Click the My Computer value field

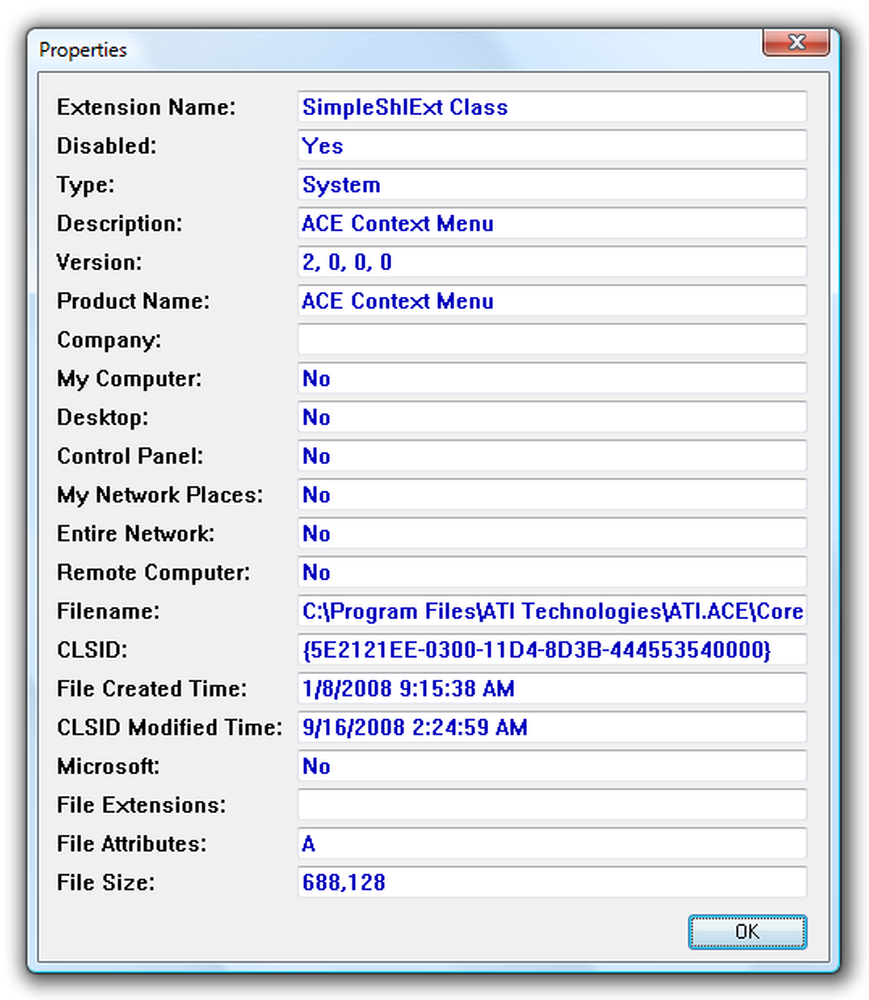[552, 379]
